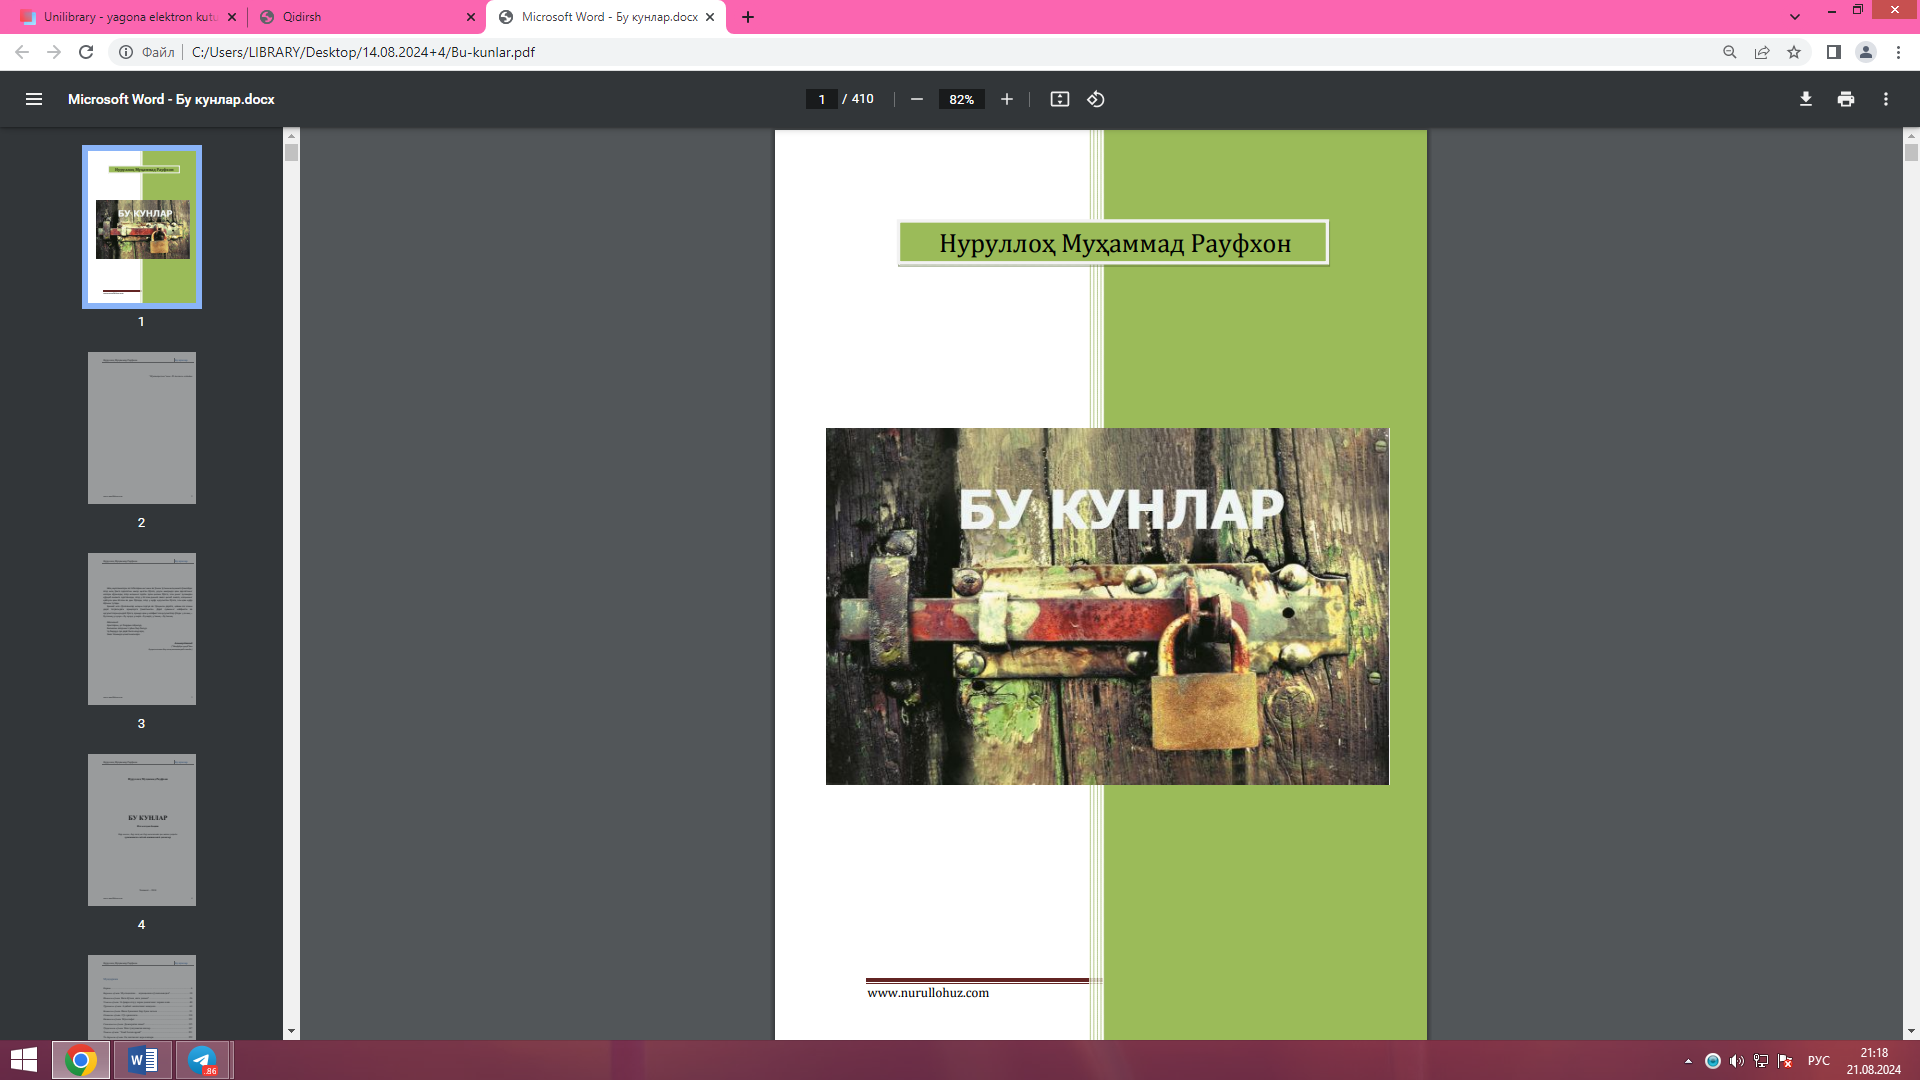Click the page number input field
1920x1080 pixels.
[x=822, y=99]
